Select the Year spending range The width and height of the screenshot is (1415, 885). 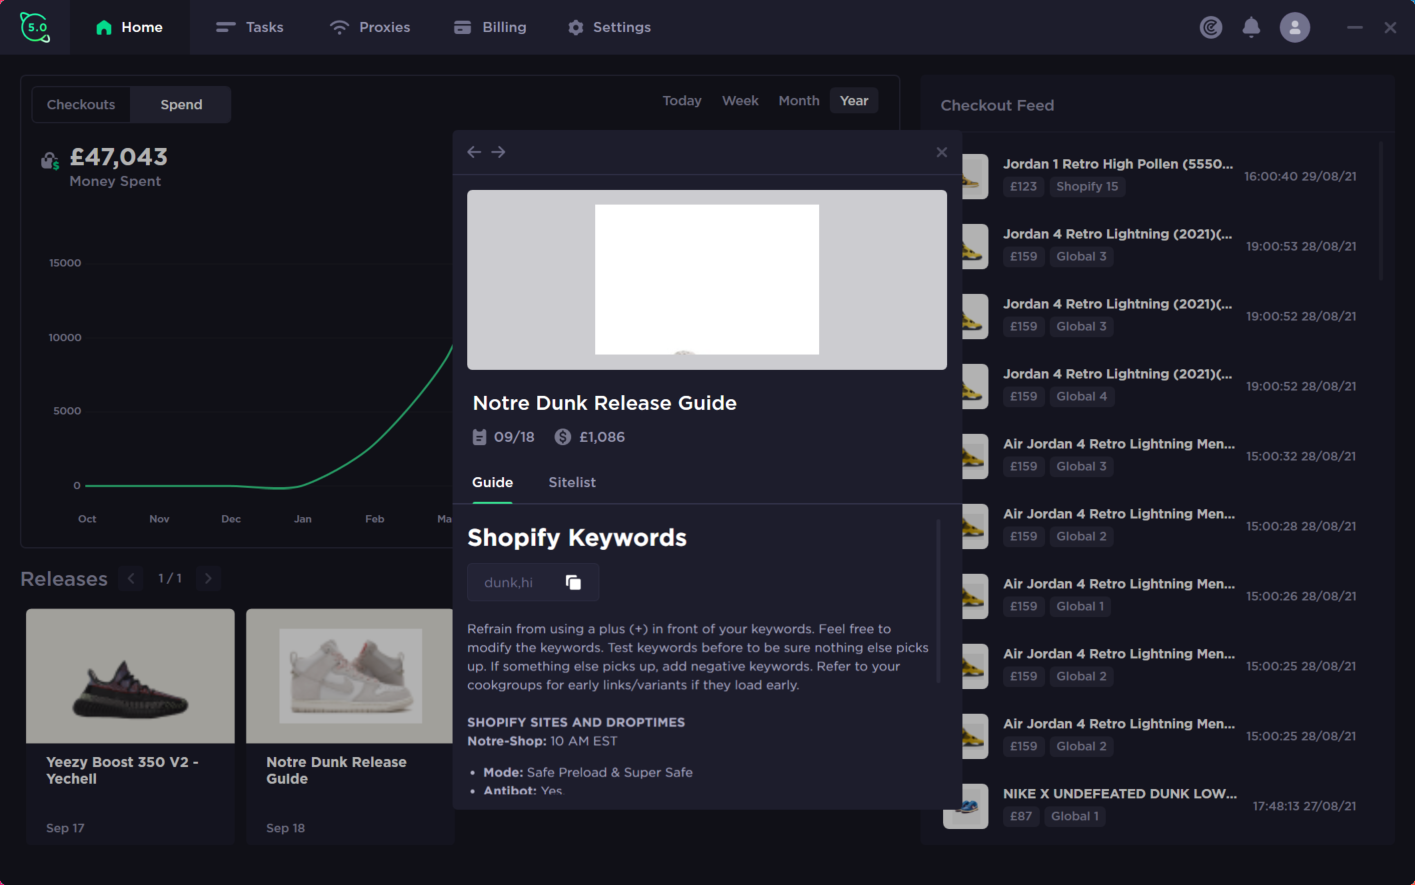coord(854,101)
